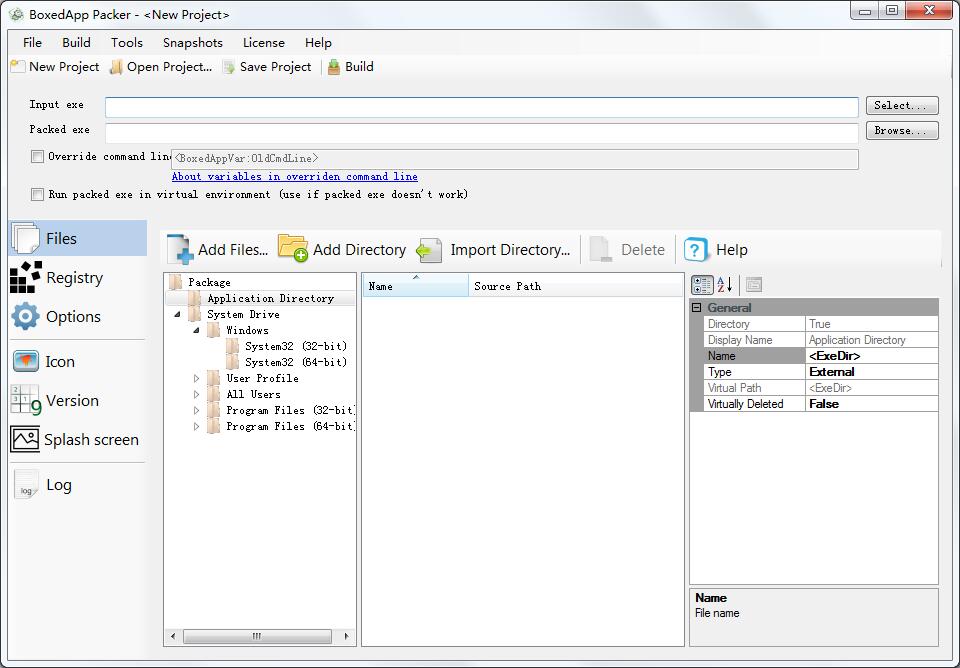This screenshot has height=668, width=960.
Task: Click the External Type value cell
Action: coord(872,372)
